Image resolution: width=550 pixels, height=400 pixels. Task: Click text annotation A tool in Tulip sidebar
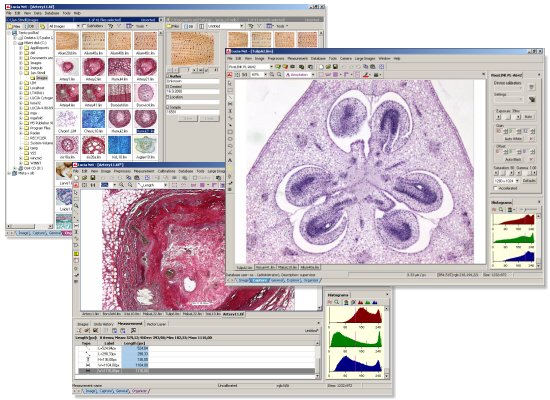[x=230, y=160]
